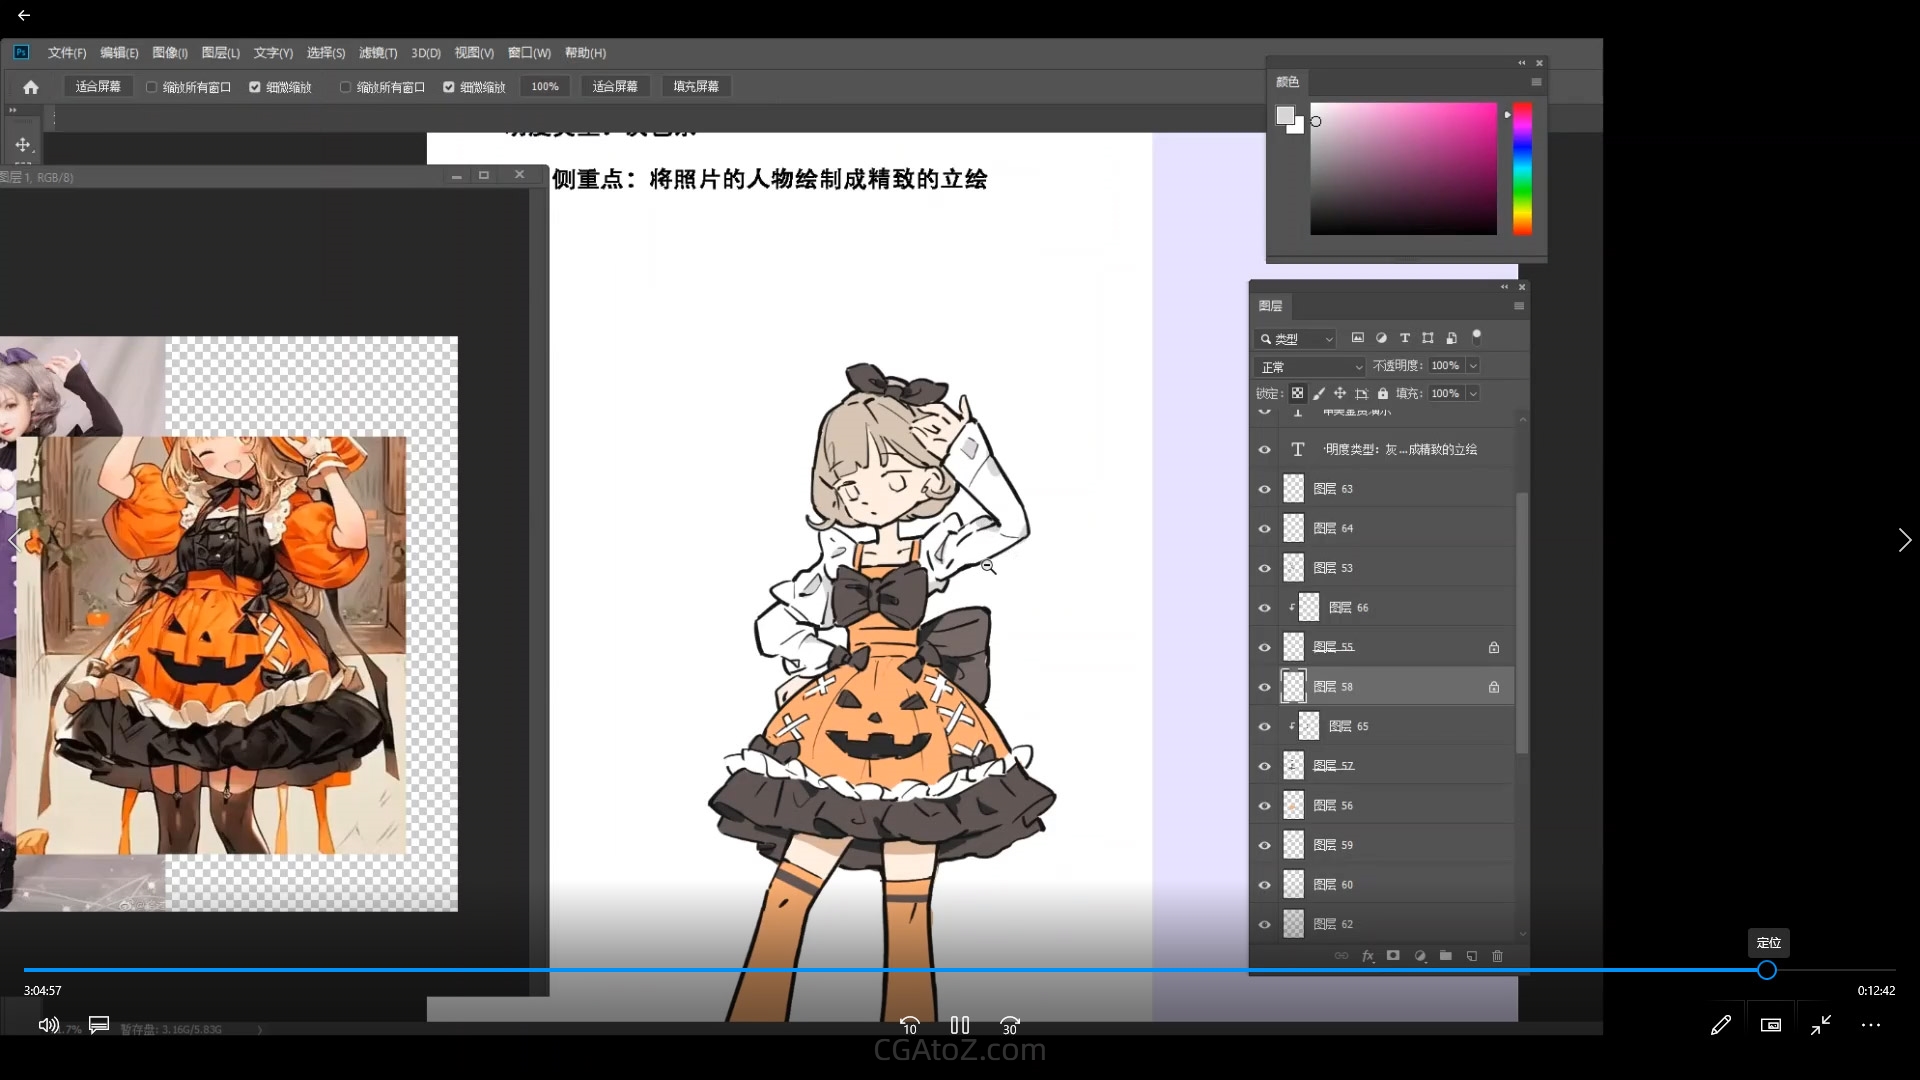
Task: Toggle visibility of layer 图层 56
Action: [1264, 806]
